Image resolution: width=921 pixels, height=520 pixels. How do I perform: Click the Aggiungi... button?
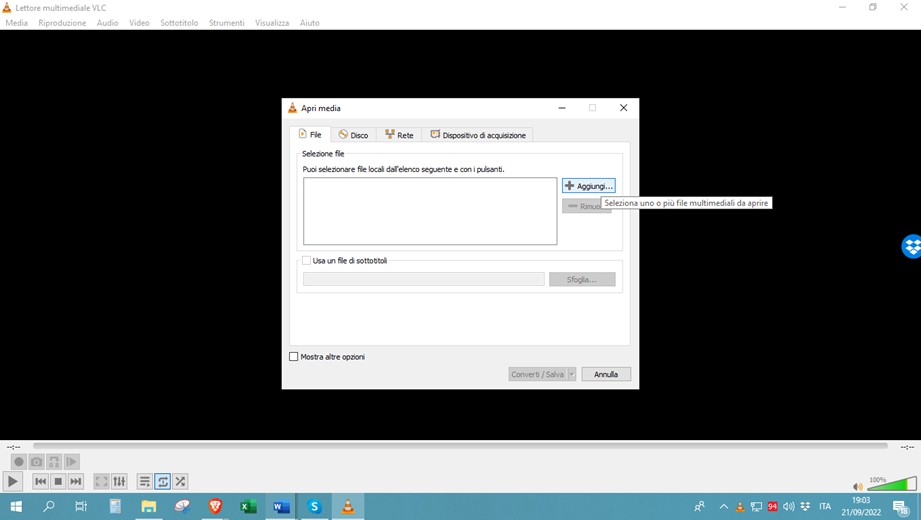tap(588, 186)
